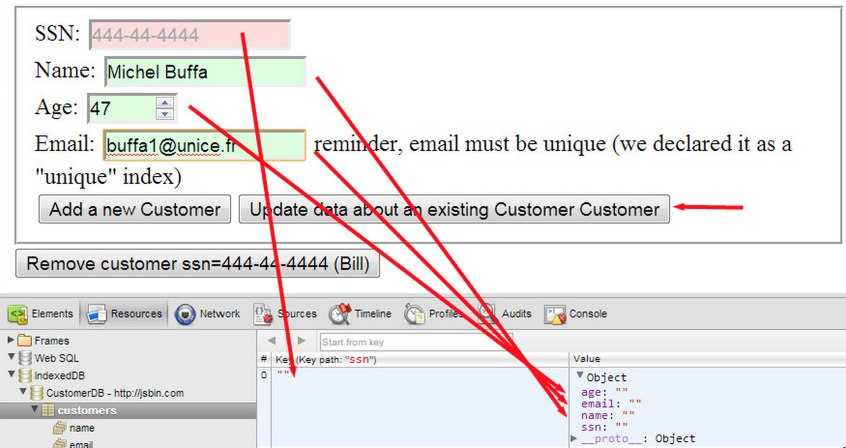Click Remove customer ssn=444-44-4444 button
Image resolution: width=846 pixels, height=448 pixels.
pyautogui.click(x=198, y=264)
